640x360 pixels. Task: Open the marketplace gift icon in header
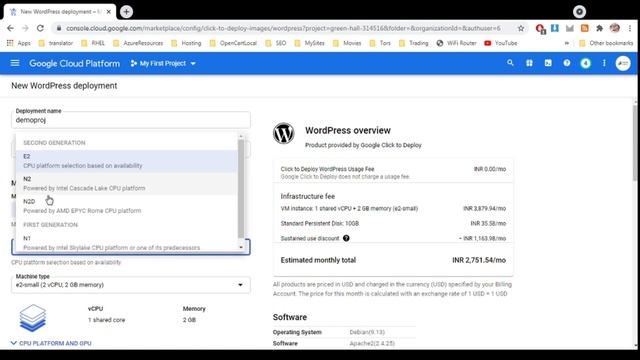pos(529,63)
